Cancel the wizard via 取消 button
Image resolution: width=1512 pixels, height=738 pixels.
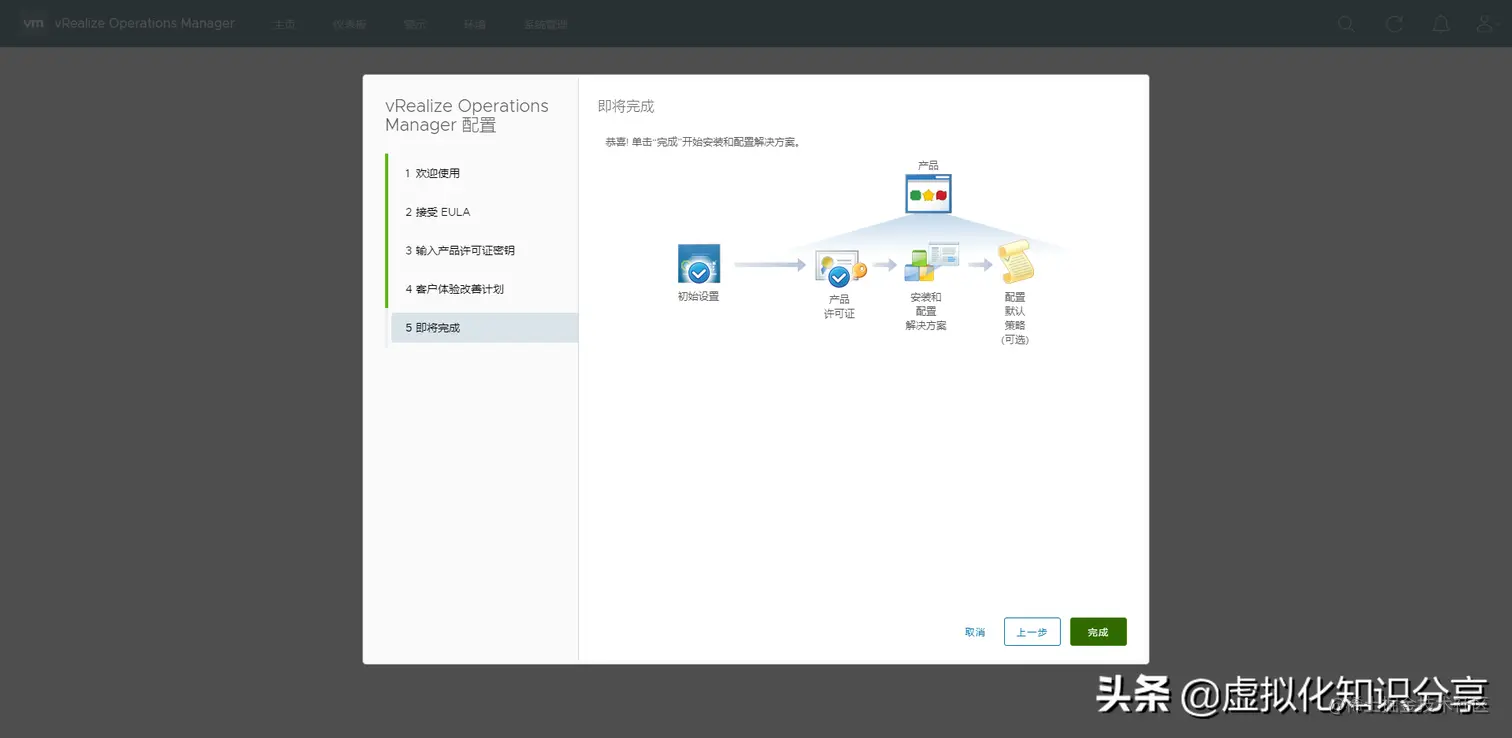(975, 631)
